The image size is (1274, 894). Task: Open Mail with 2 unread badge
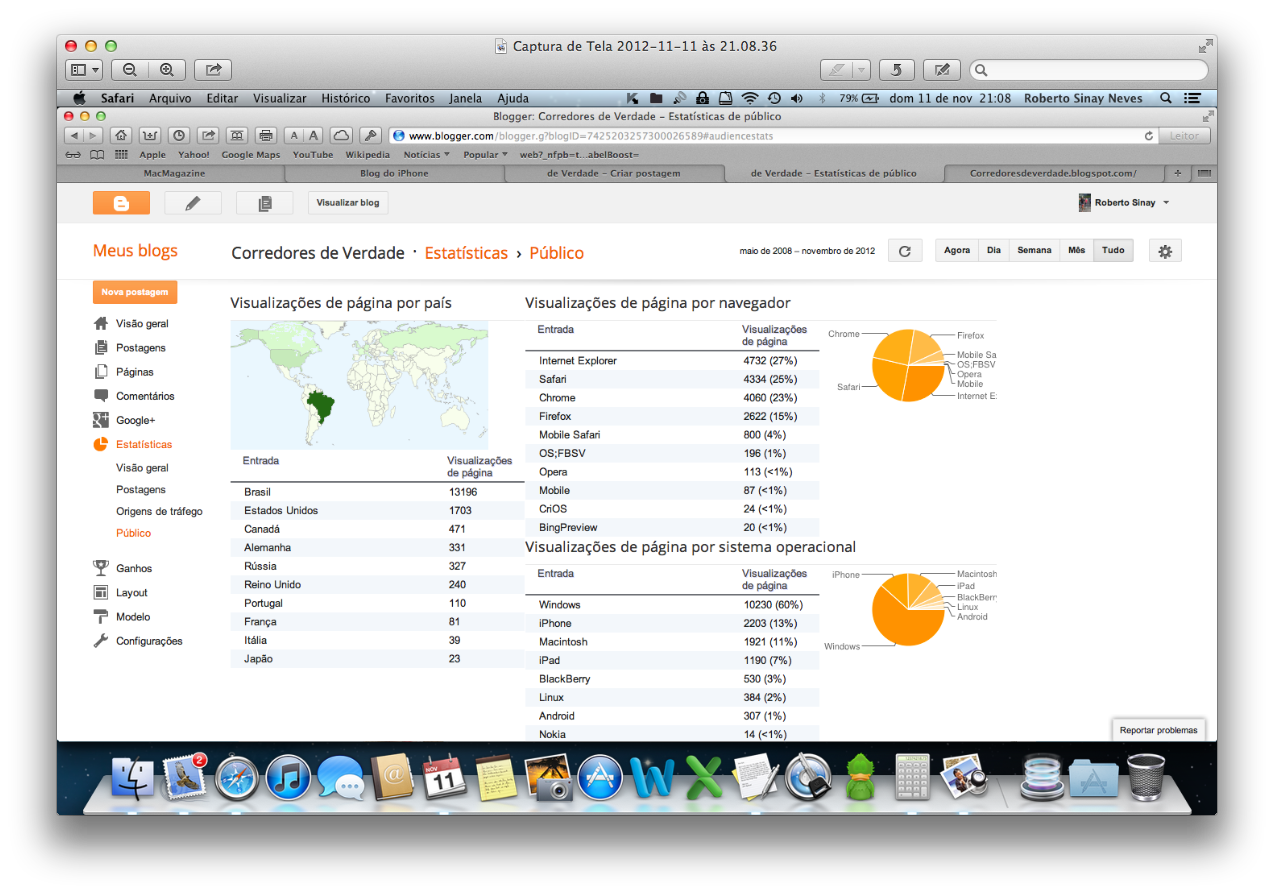[x=184, y=778]
